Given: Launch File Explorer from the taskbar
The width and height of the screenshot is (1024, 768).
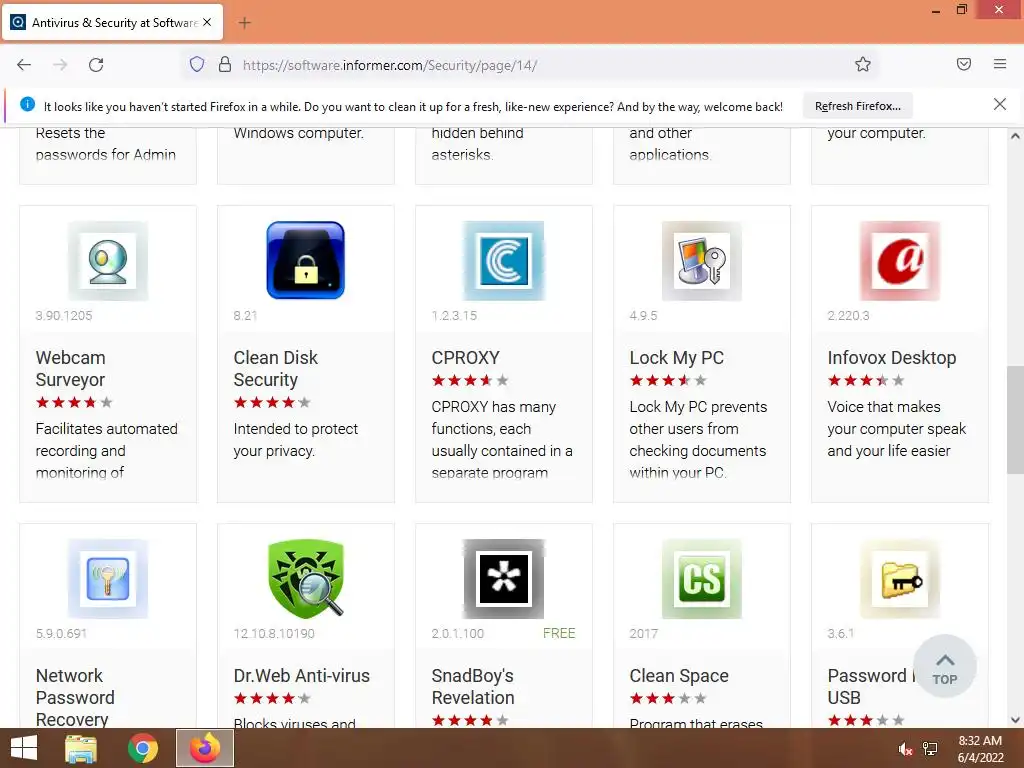Looking at the screenshot, I should point(81,748).
